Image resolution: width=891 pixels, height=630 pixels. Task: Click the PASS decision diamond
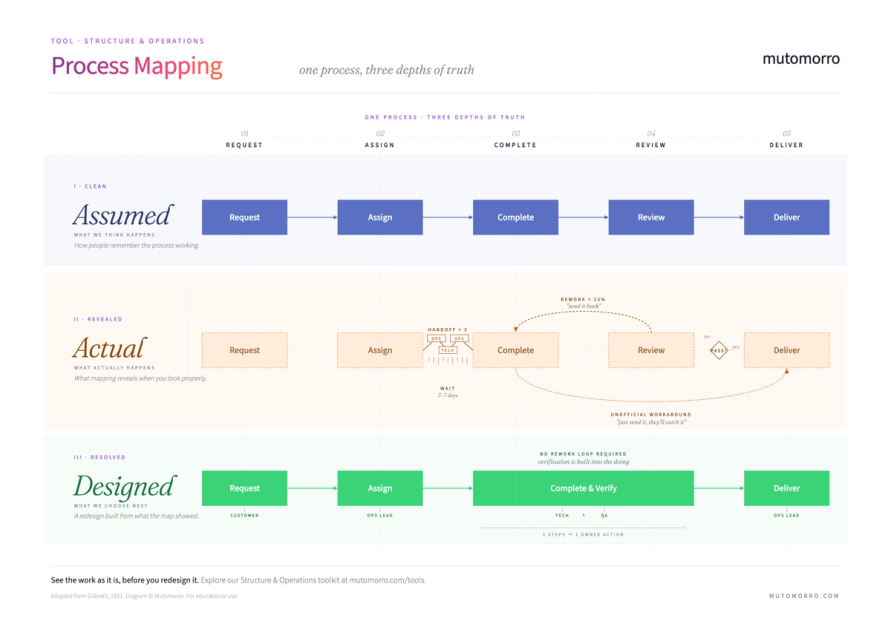[x=719, y=350]
